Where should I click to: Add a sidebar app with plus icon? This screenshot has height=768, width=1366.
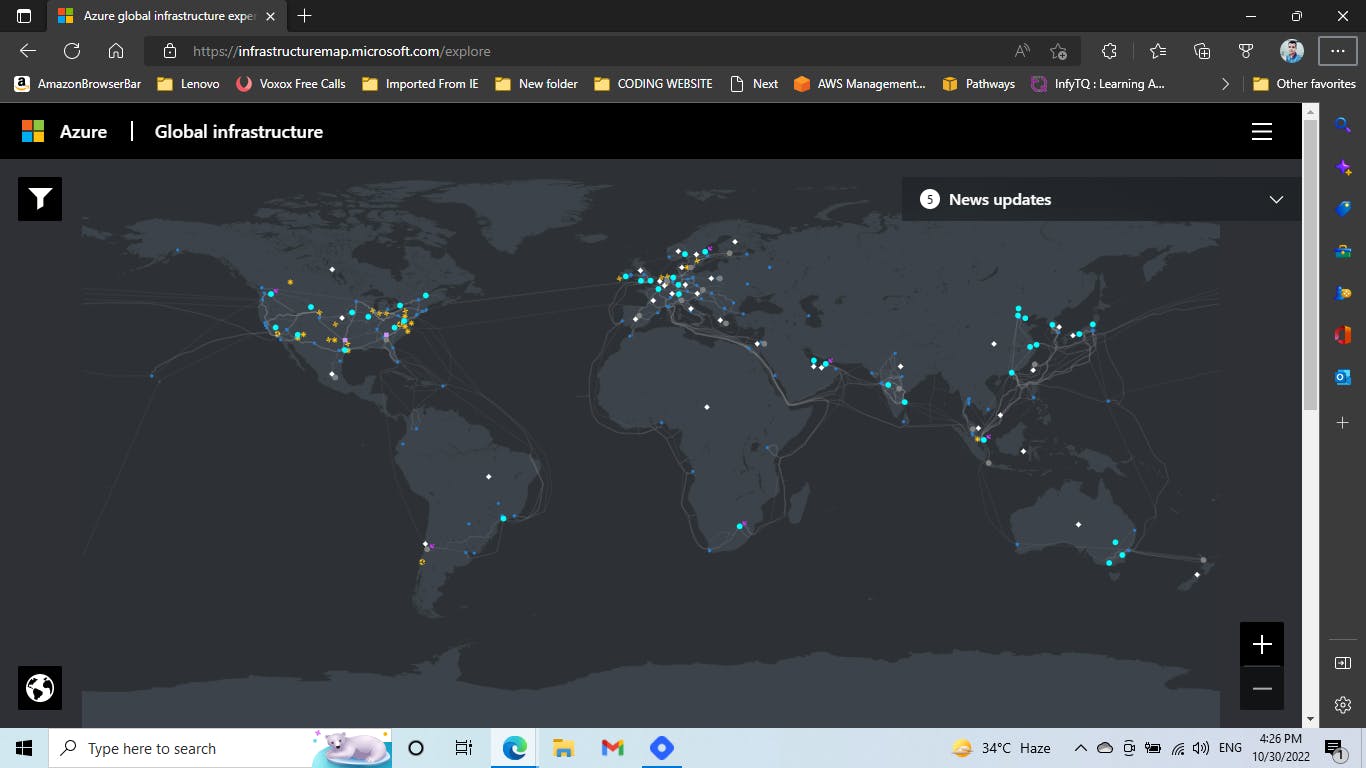tap(1343, 423)
